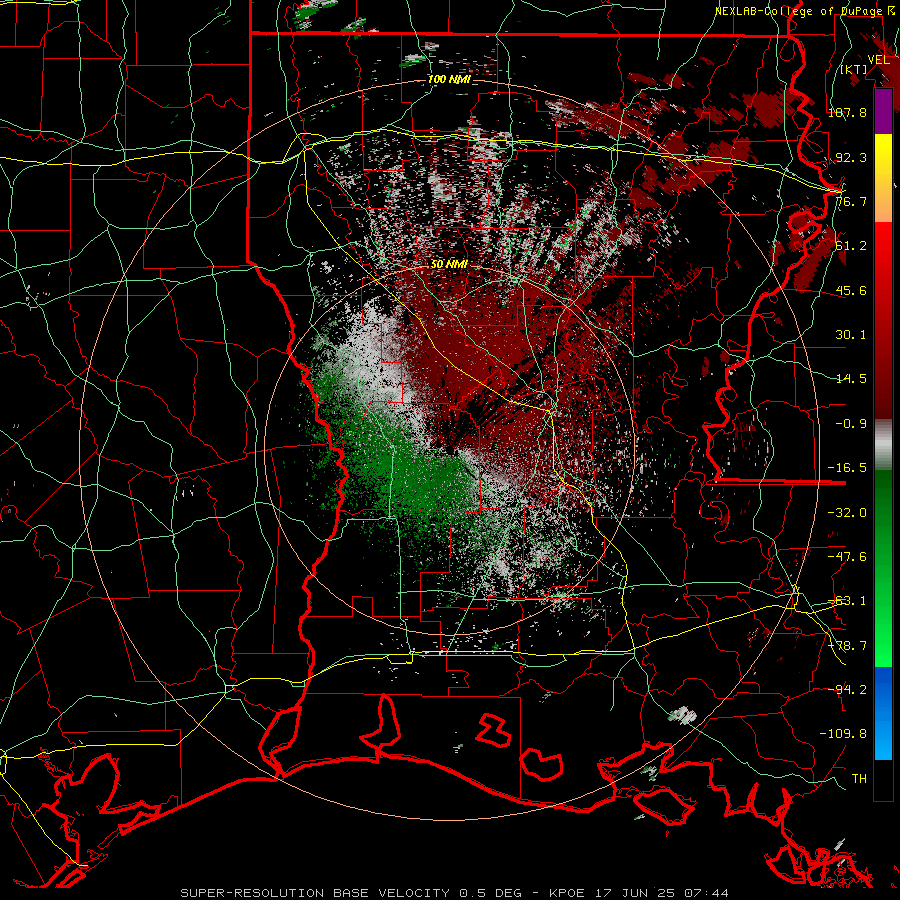Click the bottom product caption SUPER-RESOLUTION BASE VELOCITY
This screenshot has height=900, width=900.
pyautogui.click(x=315, y=893)
